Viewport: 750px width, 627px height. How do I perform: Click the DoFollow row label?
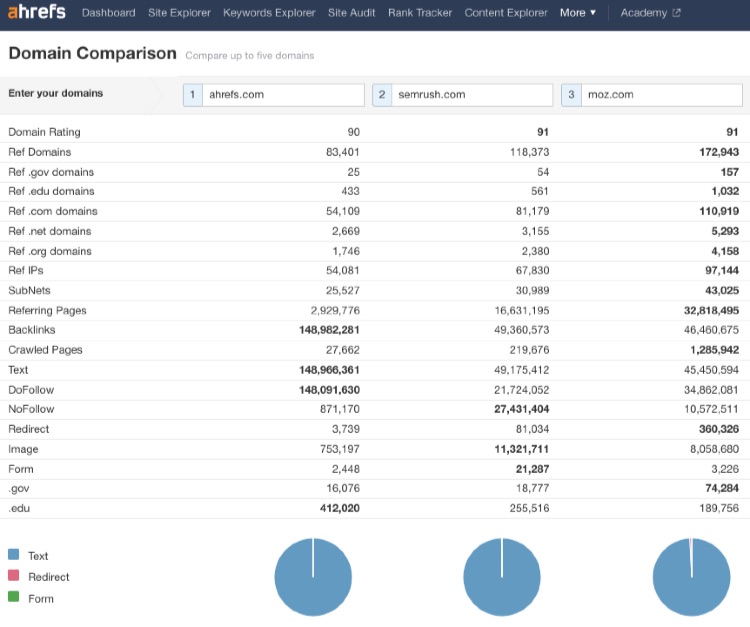31,390
